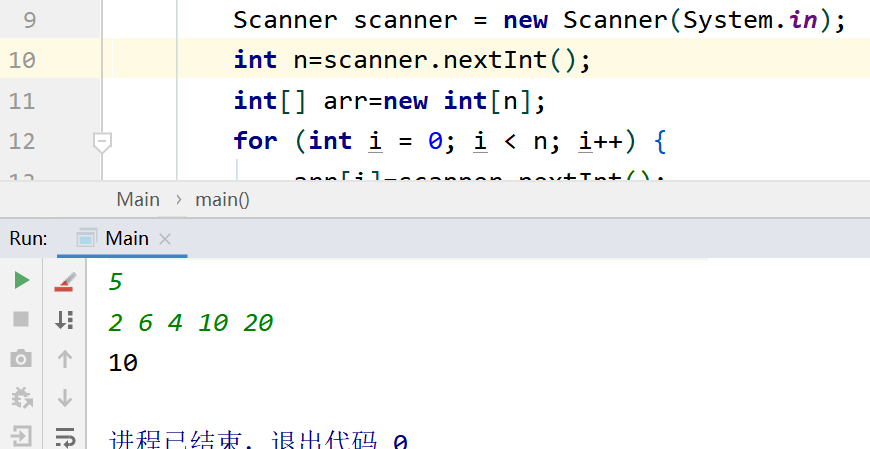Image resolution: width=870 pixels, height=449 pixels.
Task: Toggle the console sort lines icon
Action: tap(65, 320)
